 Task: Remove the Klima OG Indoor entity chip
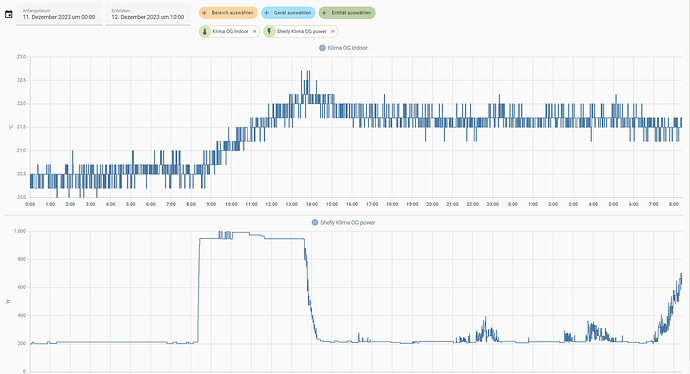click(254, 32)
